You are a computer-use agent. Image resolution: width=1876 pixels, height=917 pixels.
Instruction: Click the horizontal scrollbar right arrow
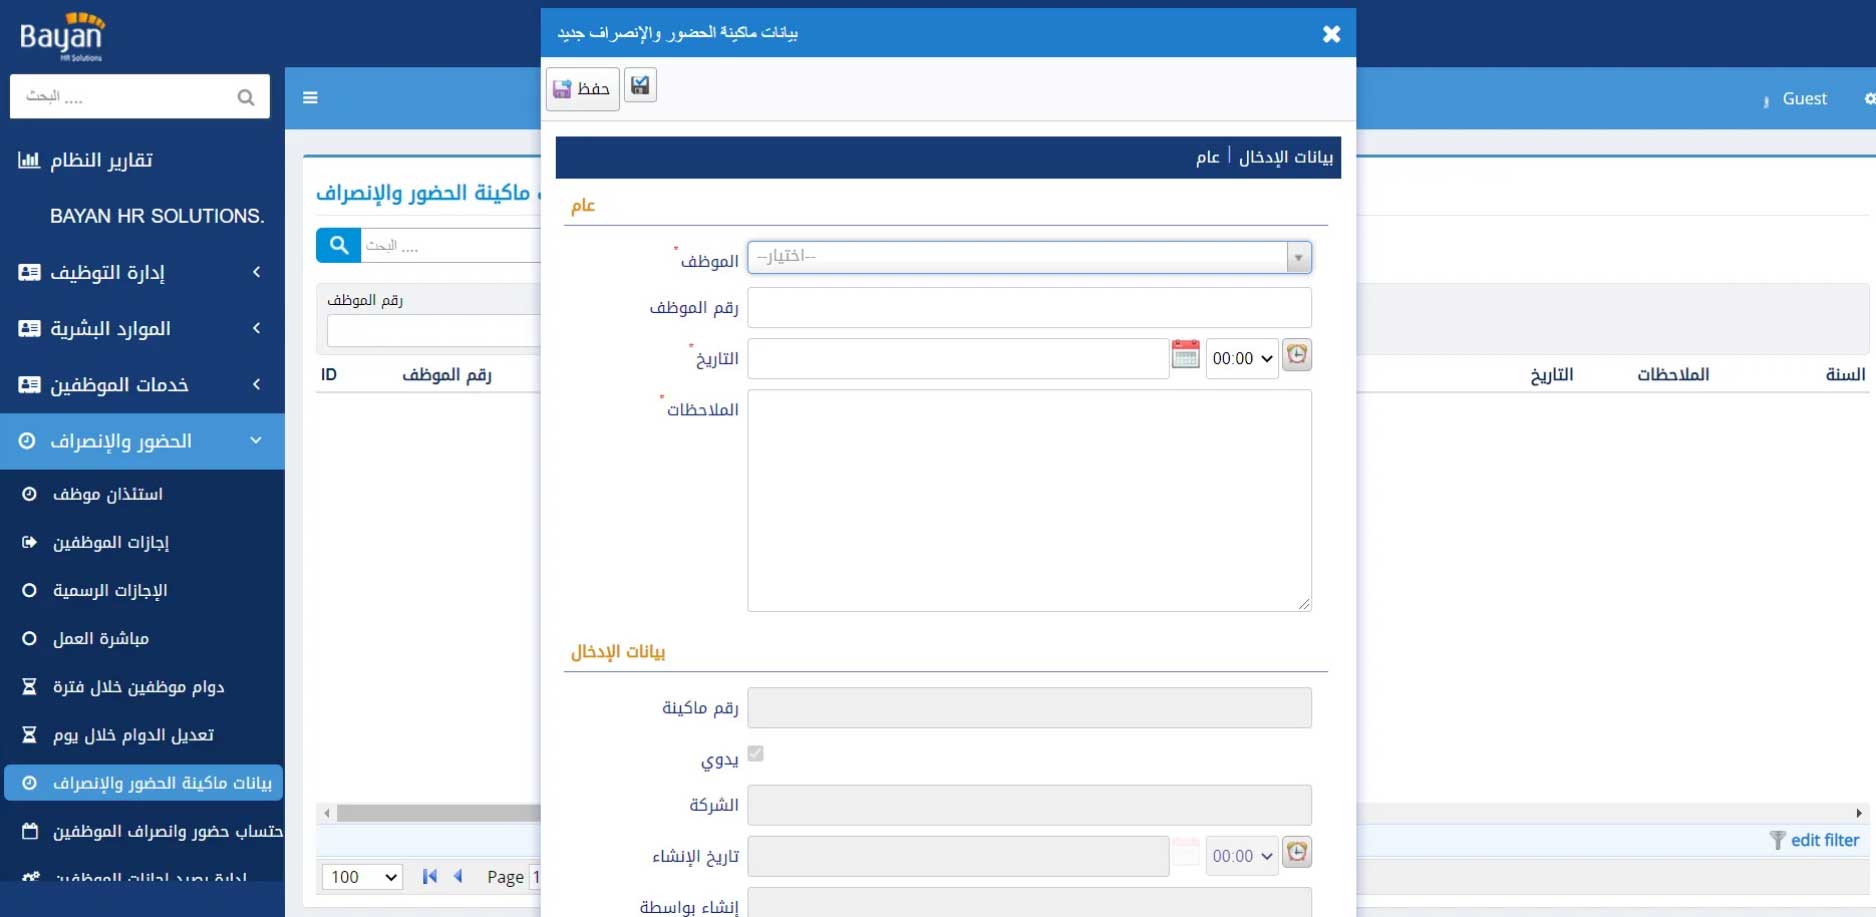pyautogui.click(x=1858, y=814)
